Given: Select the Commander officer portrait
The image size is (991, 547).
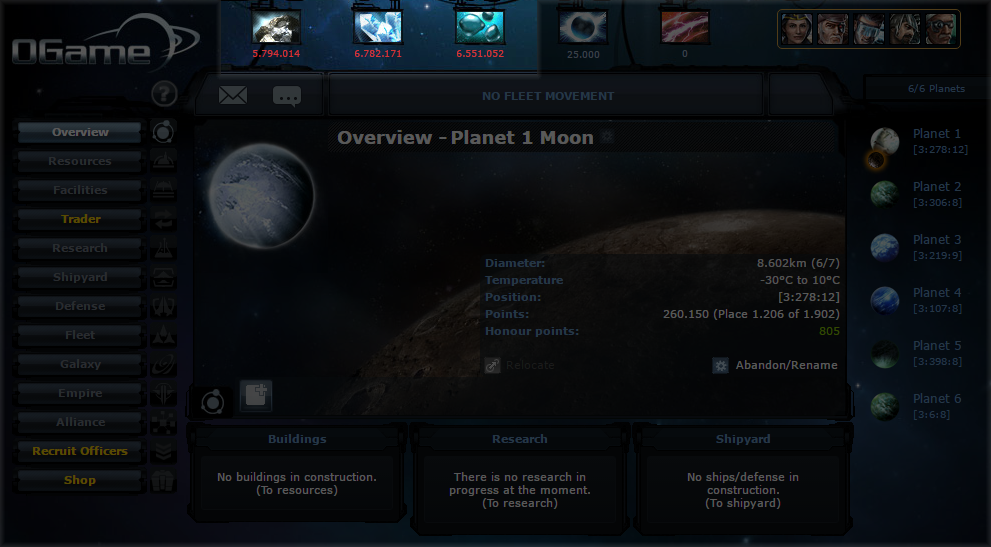Looking at the screenshot, I should click(x=796, y=29).
